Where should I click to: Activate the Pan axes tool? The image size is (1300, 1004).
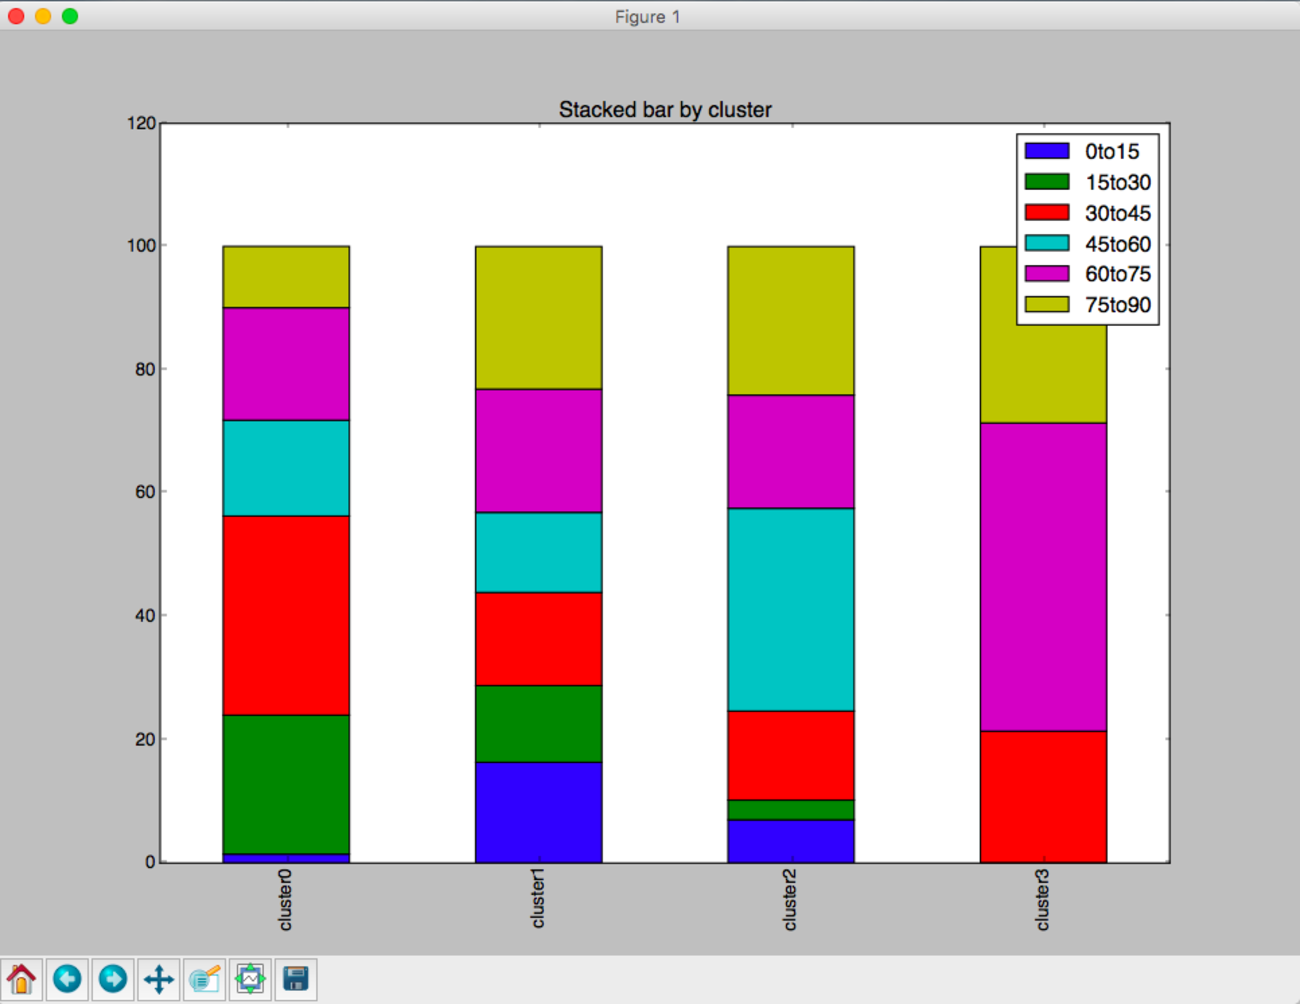click(159, 978)
